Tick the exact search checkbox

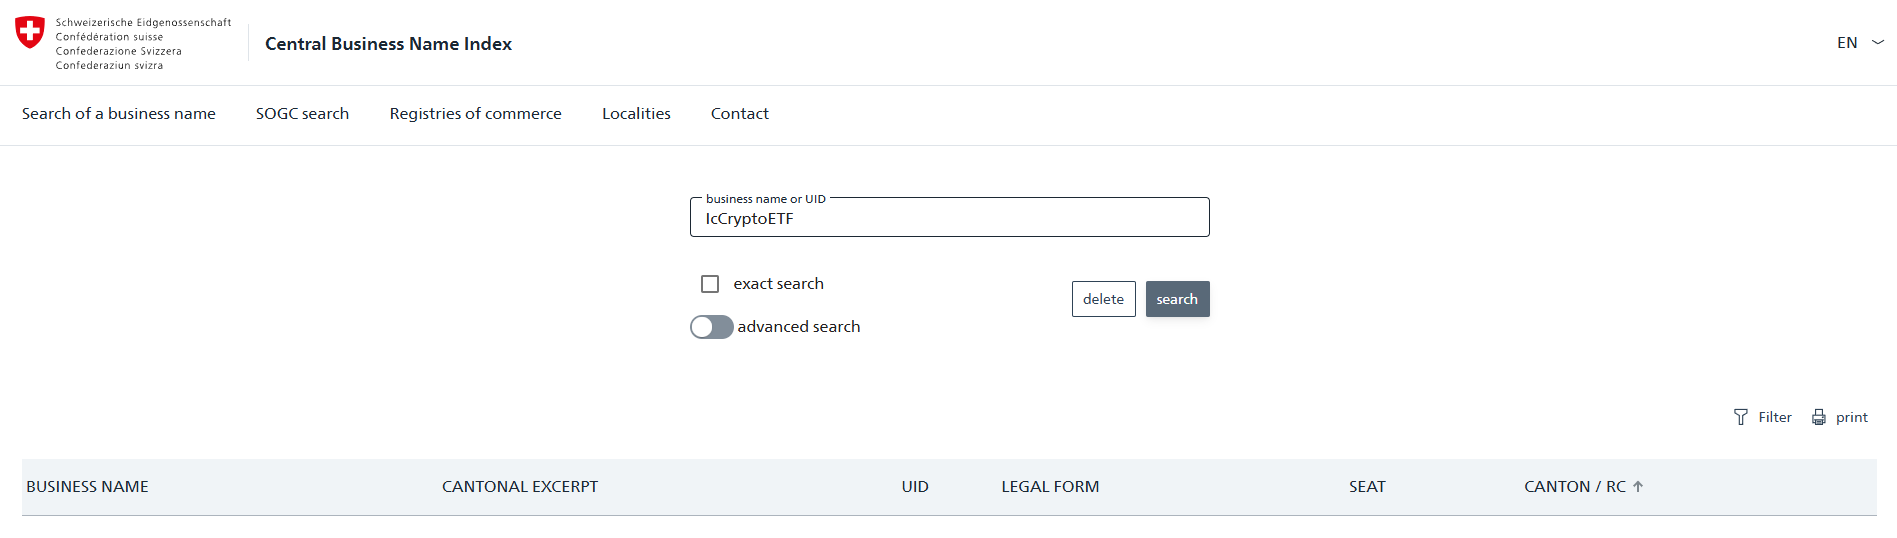[x=710, y=284]
